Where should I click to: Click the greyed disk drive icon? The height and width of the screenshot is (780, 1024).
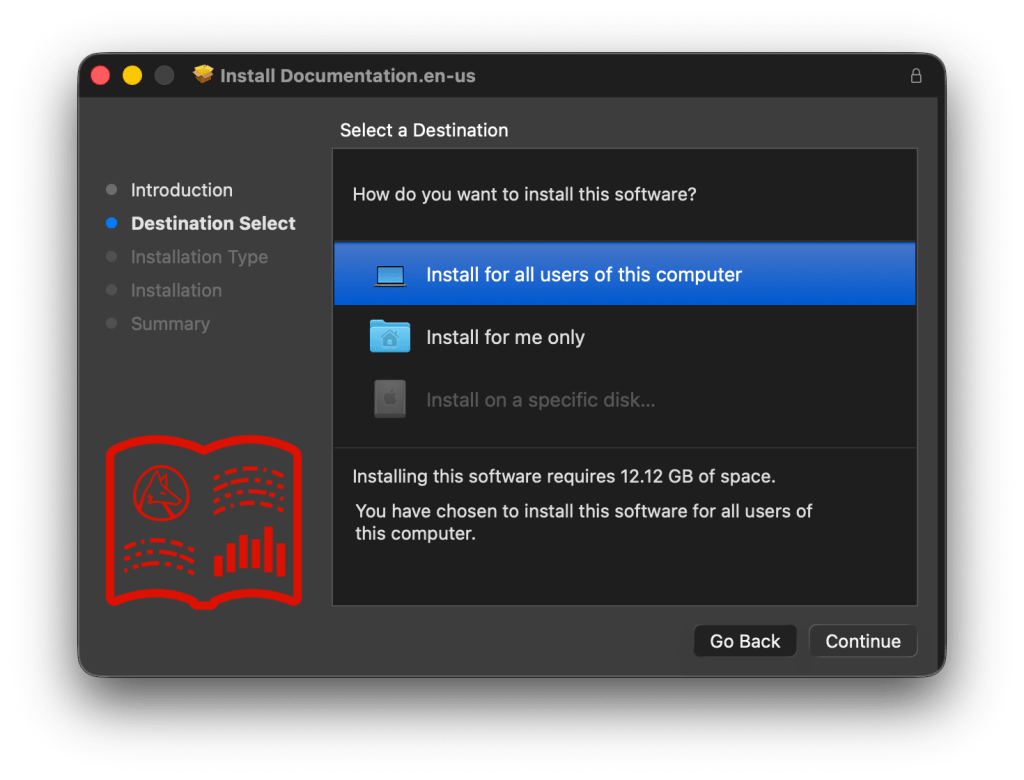coord(389,400)
